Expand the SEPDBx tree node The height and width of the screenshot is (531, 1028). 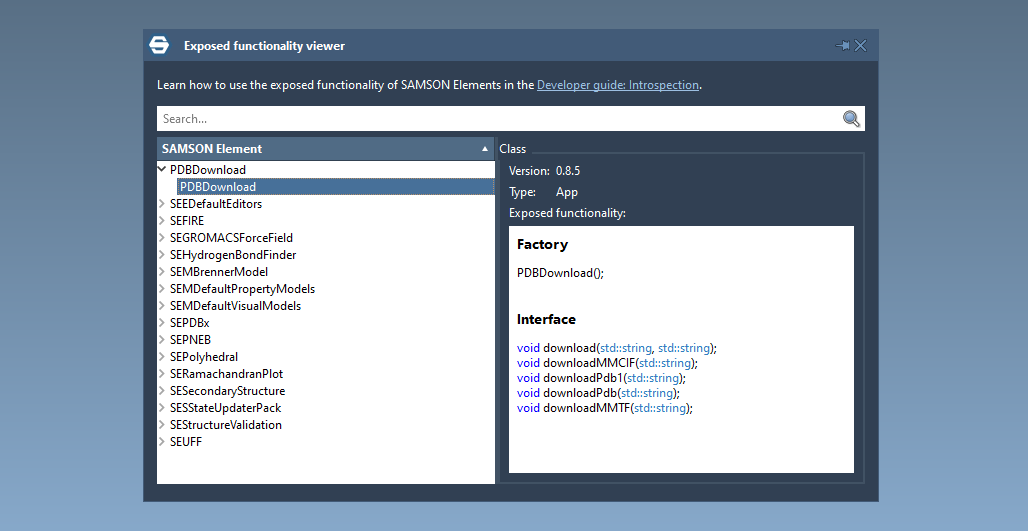point(162,323)
